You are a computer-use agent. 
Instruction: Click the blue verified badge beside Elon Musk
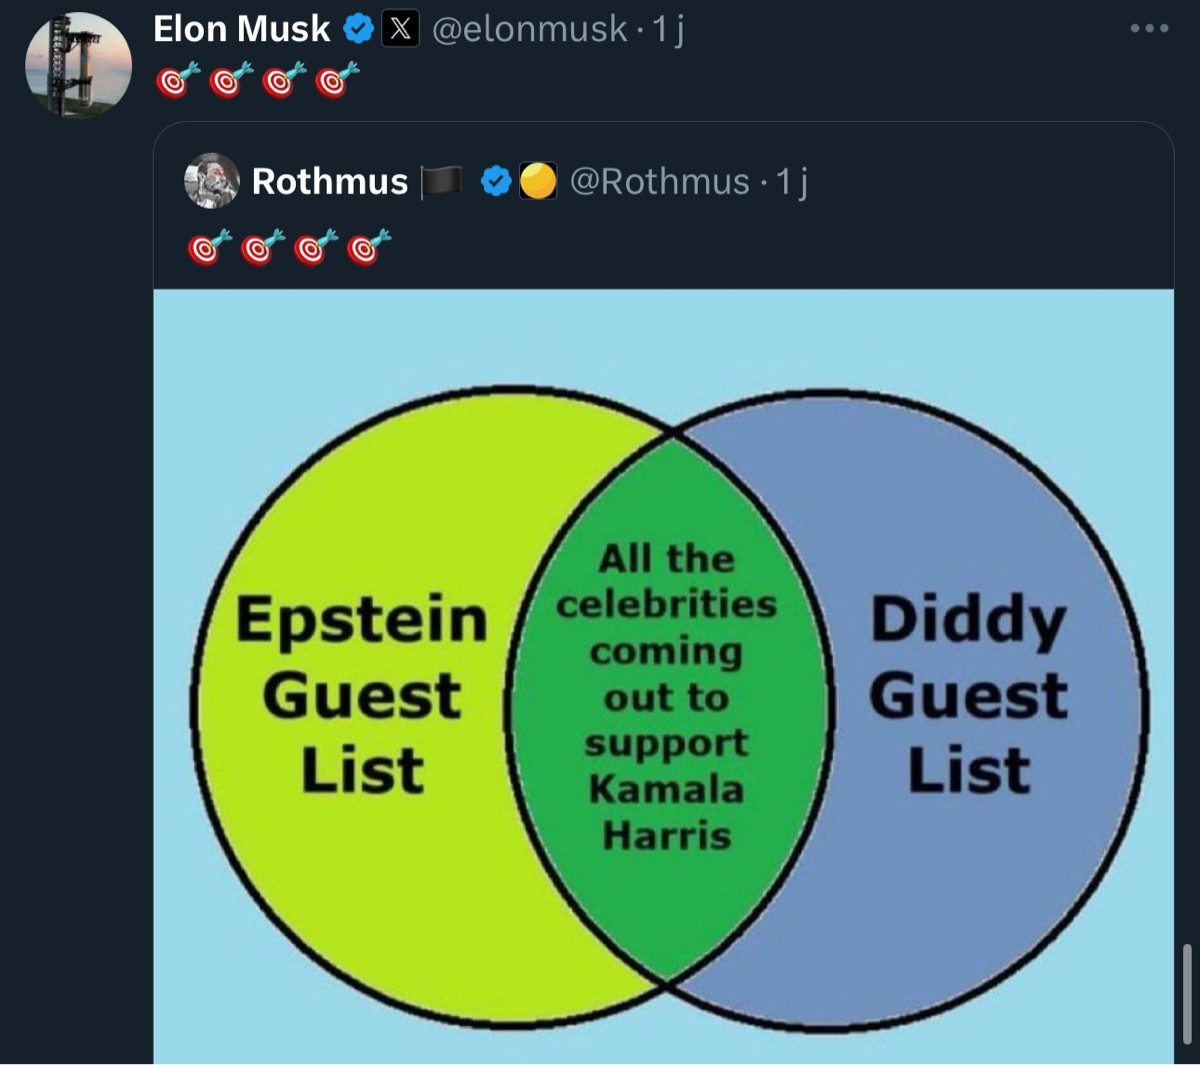[357, 29]
